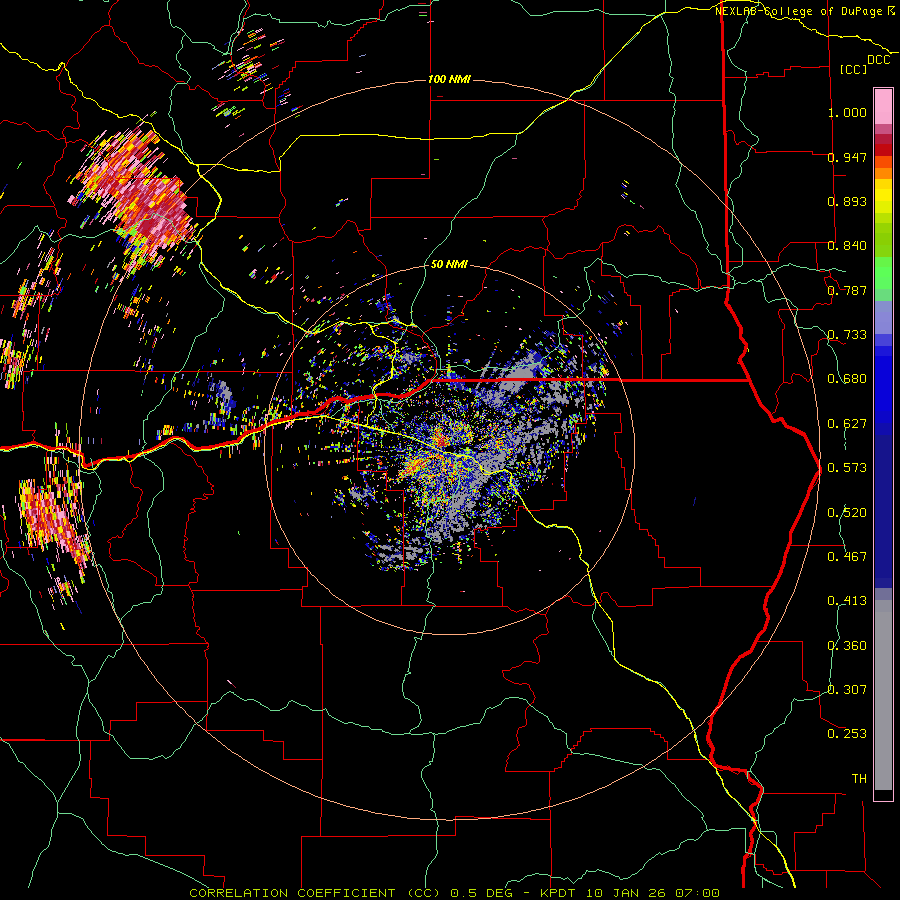This screenshot has width=900, height=900.
Task: Click the 0.307 scale value
Action: point(847,690)
